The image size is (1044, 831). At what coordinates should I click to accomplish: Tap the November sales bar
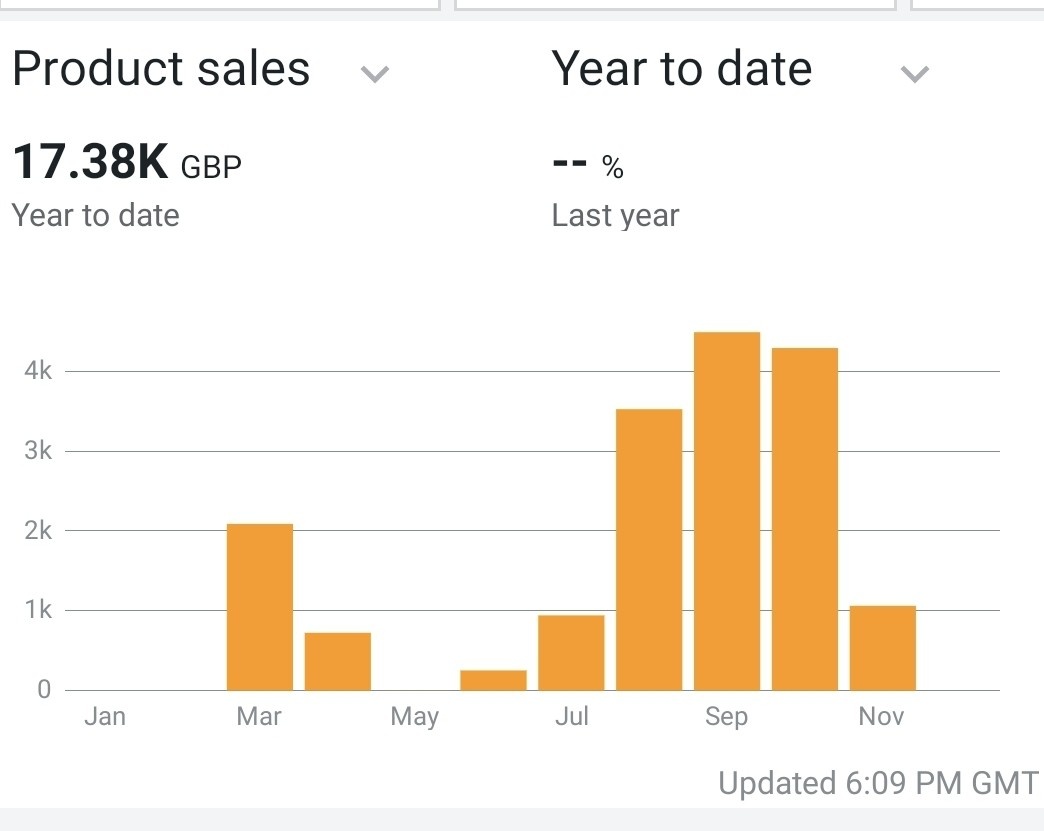coord(883,647)
